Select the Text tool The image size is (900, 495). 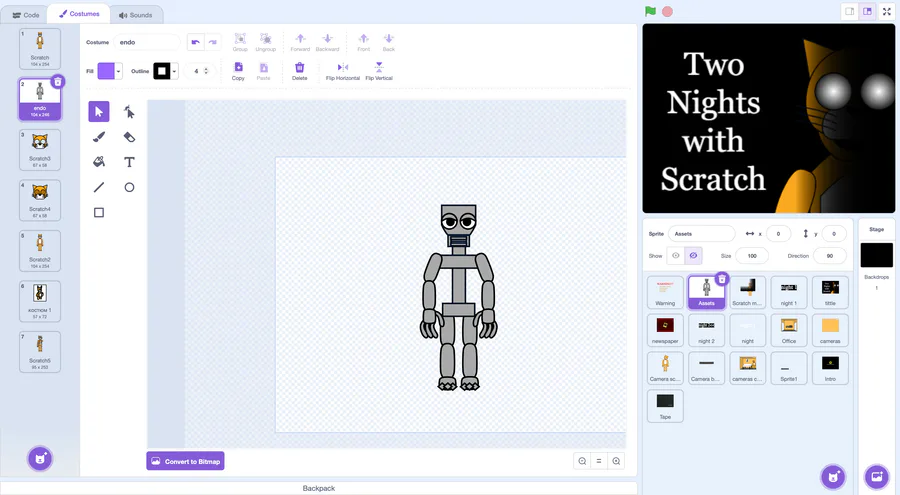coord(129,162)
